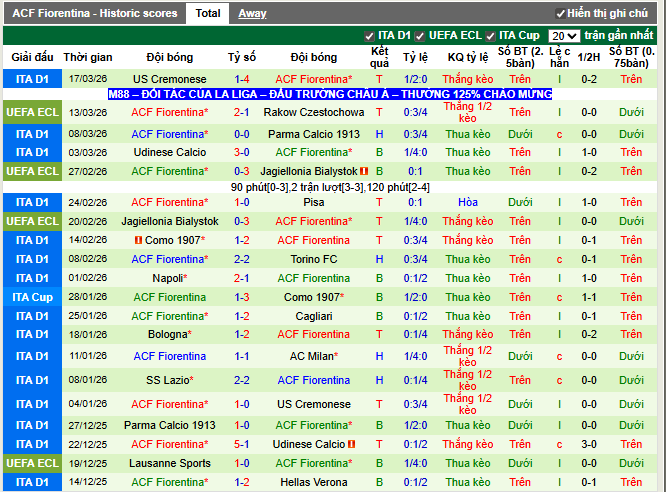Click the Tỷ số column header

click(x=241, y=57)
